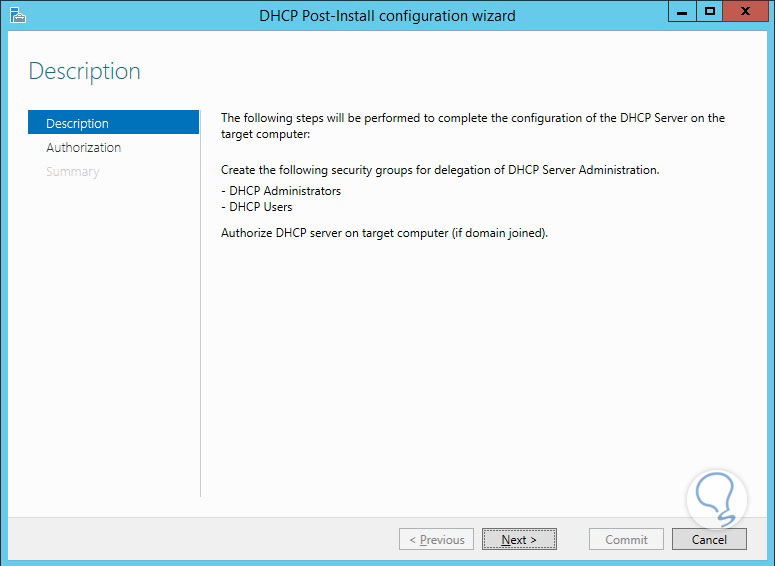Cancel the DHCP Post-Install wizard
This screenshot has height=566, width=778.
709,539
